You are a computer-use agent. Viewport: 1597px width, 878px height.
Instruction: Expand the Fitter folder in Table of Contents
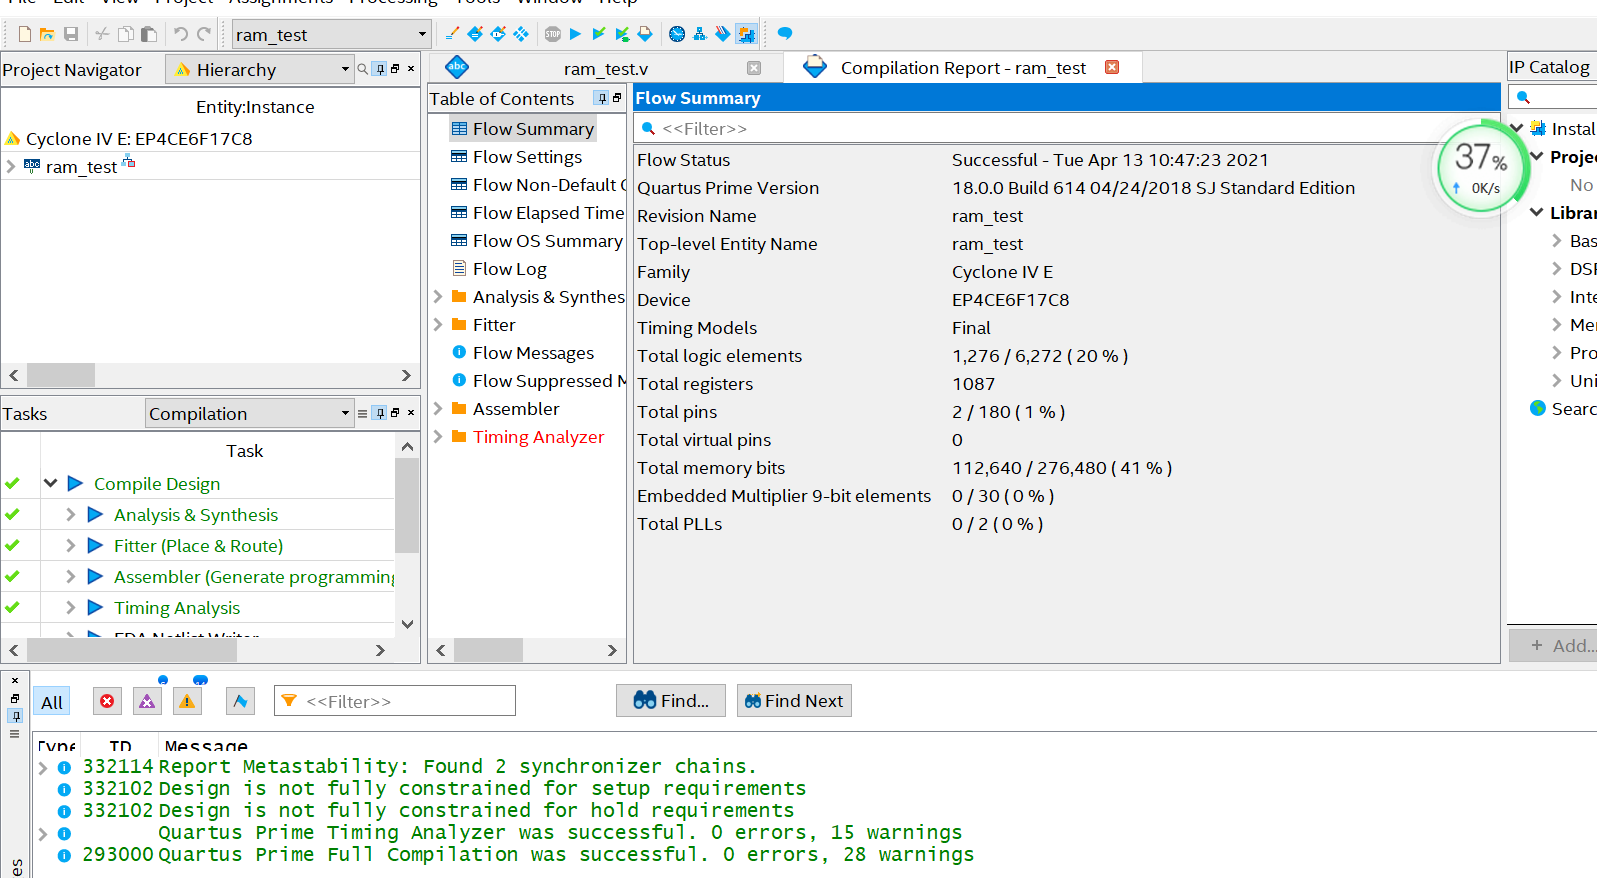[x=438, y=324]
